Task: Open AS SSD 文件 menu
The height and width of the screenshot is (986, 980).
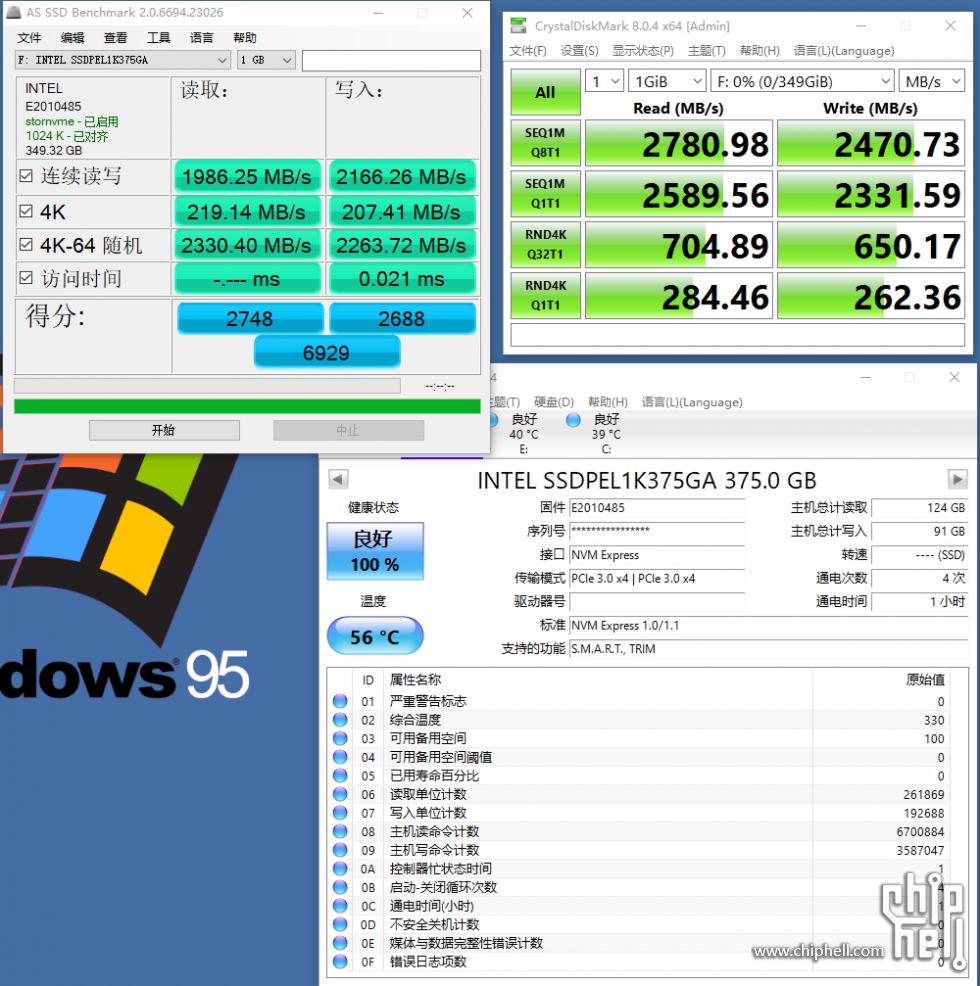Action: 29,38
